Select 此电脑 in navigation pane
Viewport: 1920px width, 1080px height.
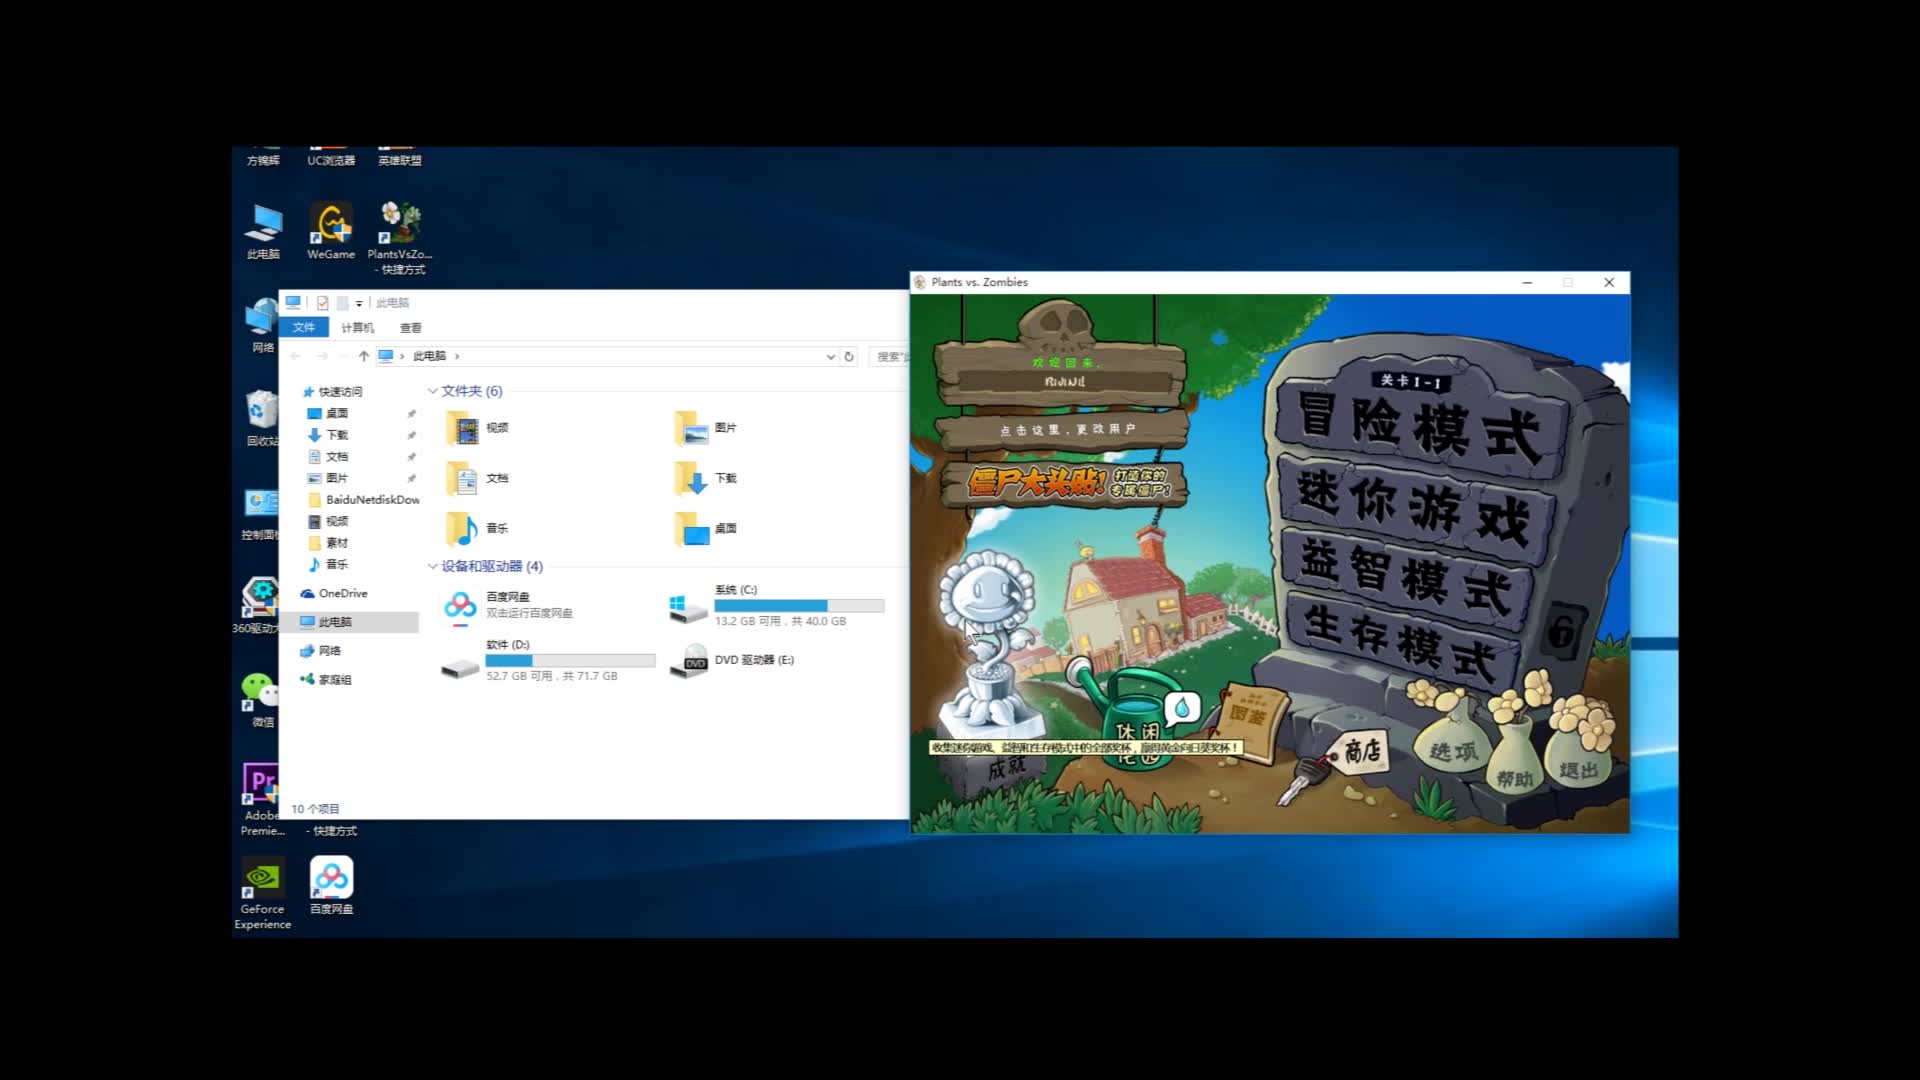(x=349, y=622)
